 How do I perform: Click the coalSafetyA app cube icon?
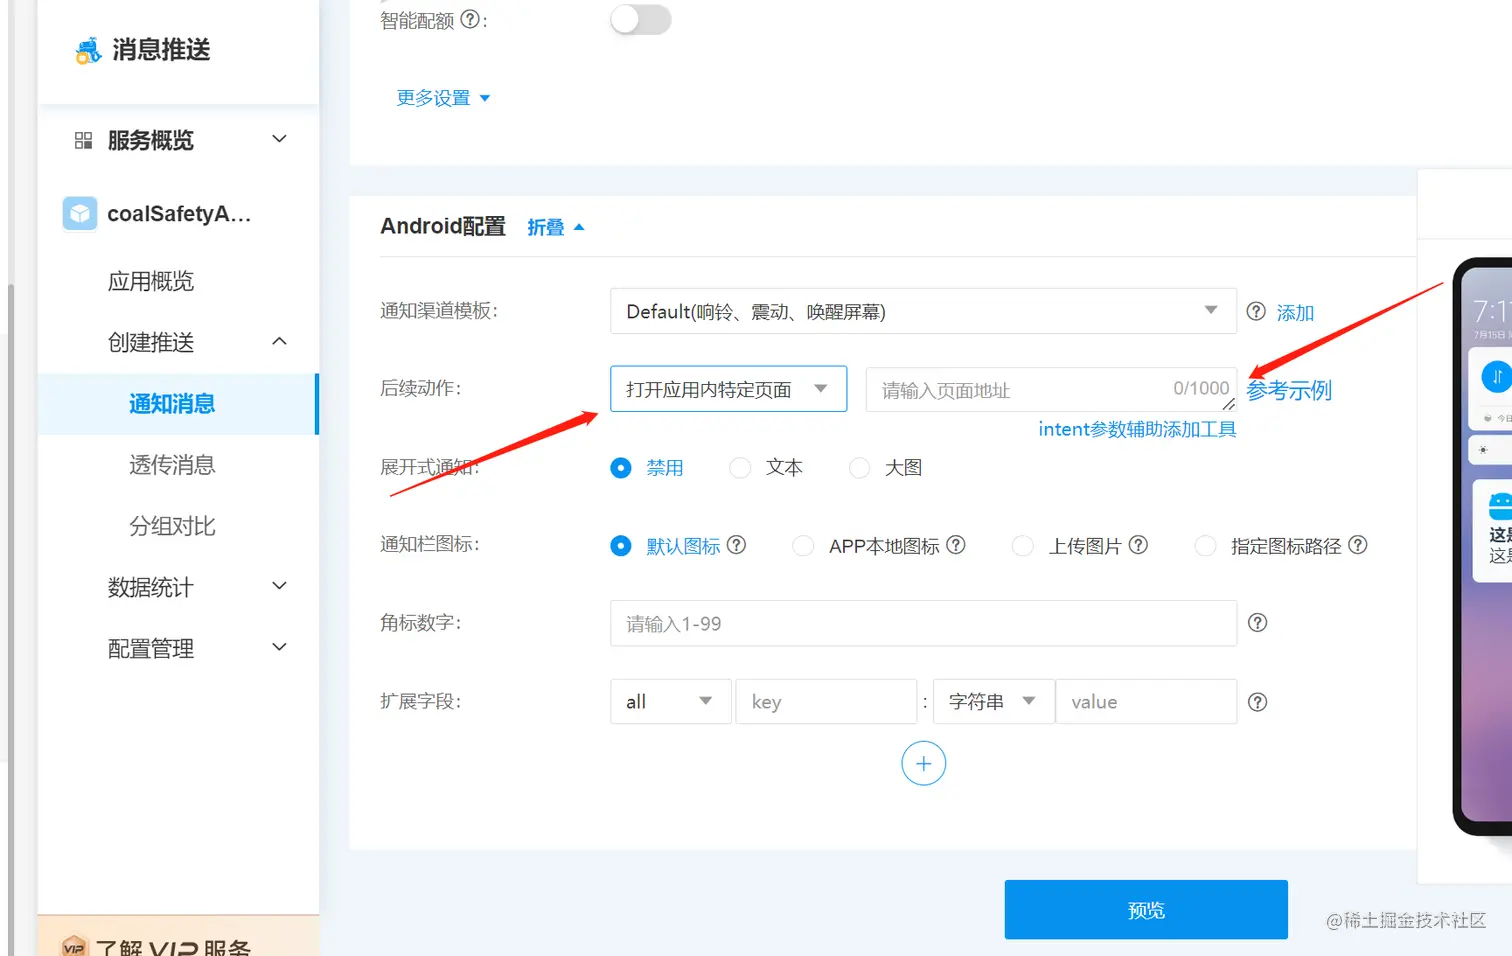[x=80, y=213]
